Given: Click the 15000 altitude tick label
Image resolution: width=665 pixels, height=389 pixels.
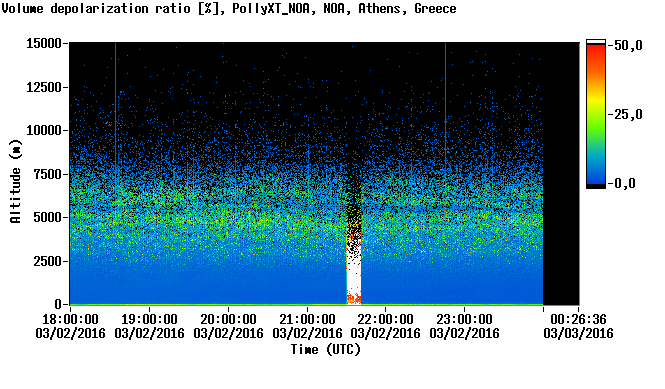Looking at the screenshot, I should point(44,43).
